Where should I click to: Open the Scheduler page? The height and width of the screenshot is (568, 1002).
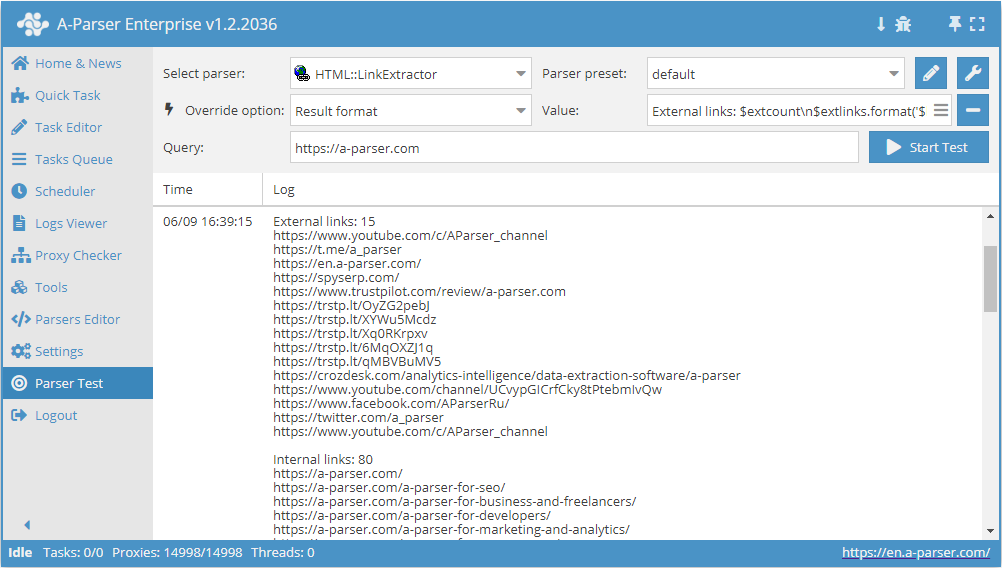(x=65, y=191)
